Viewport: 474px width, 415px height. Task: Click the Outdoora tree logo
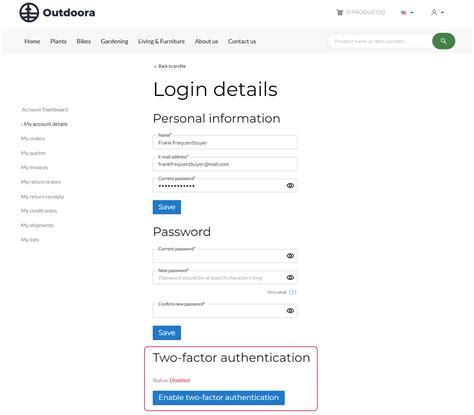(29, 12)
